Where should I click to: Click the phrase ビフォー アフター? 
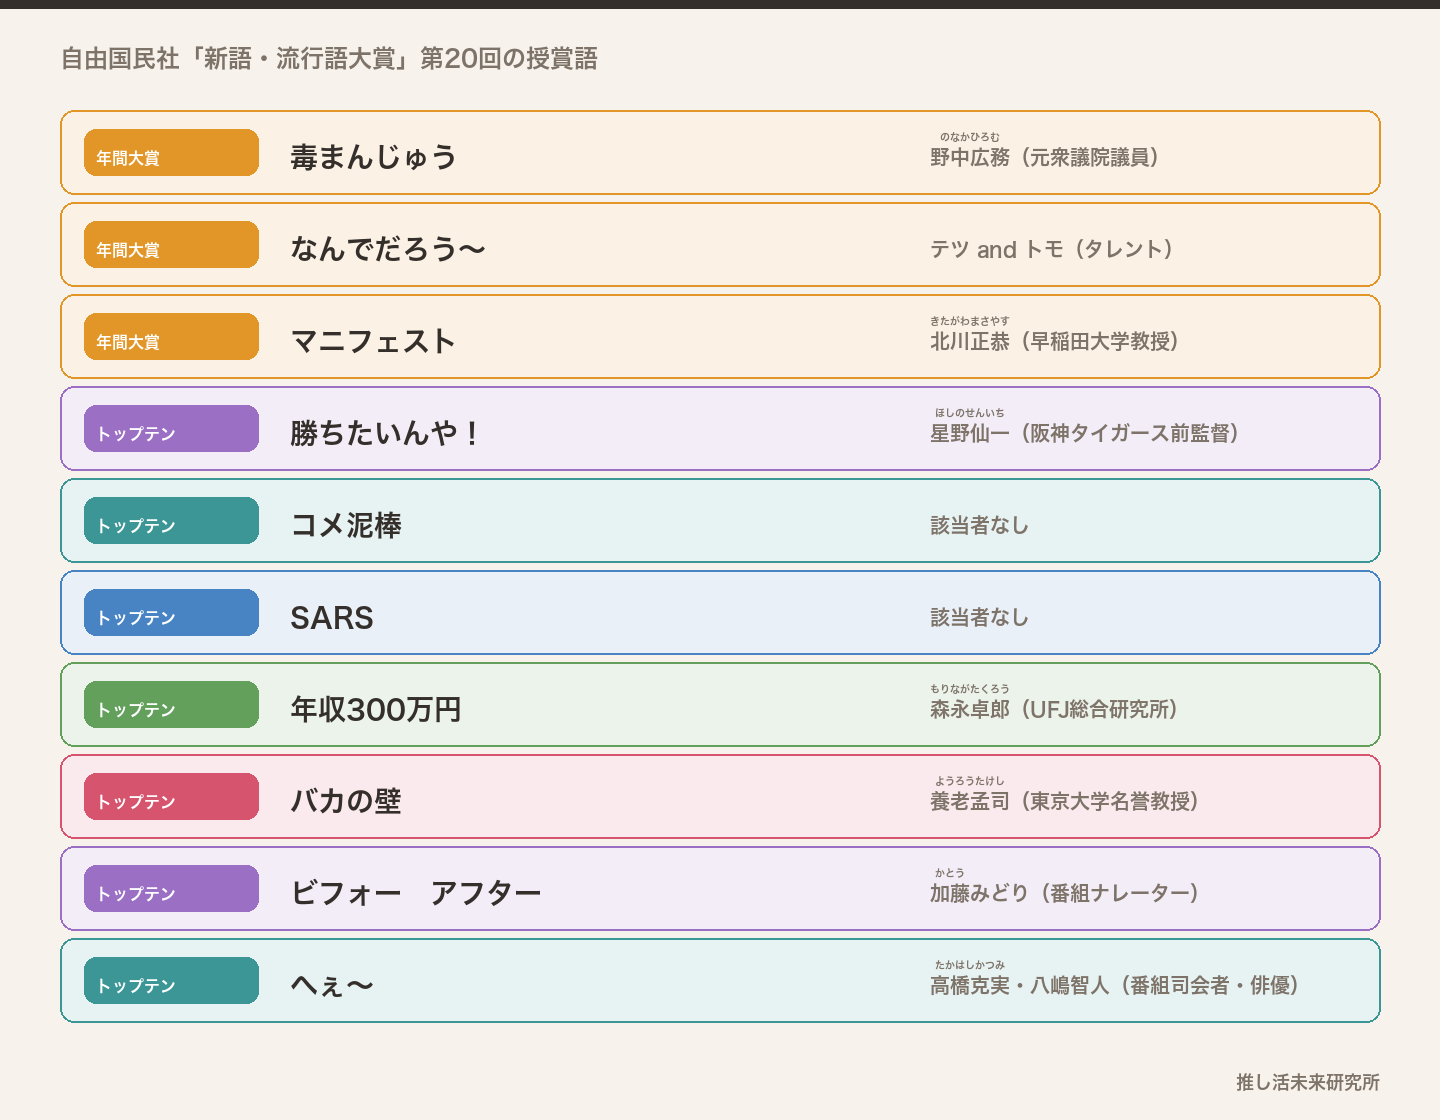pyautogui.click(x=416, y=893)
